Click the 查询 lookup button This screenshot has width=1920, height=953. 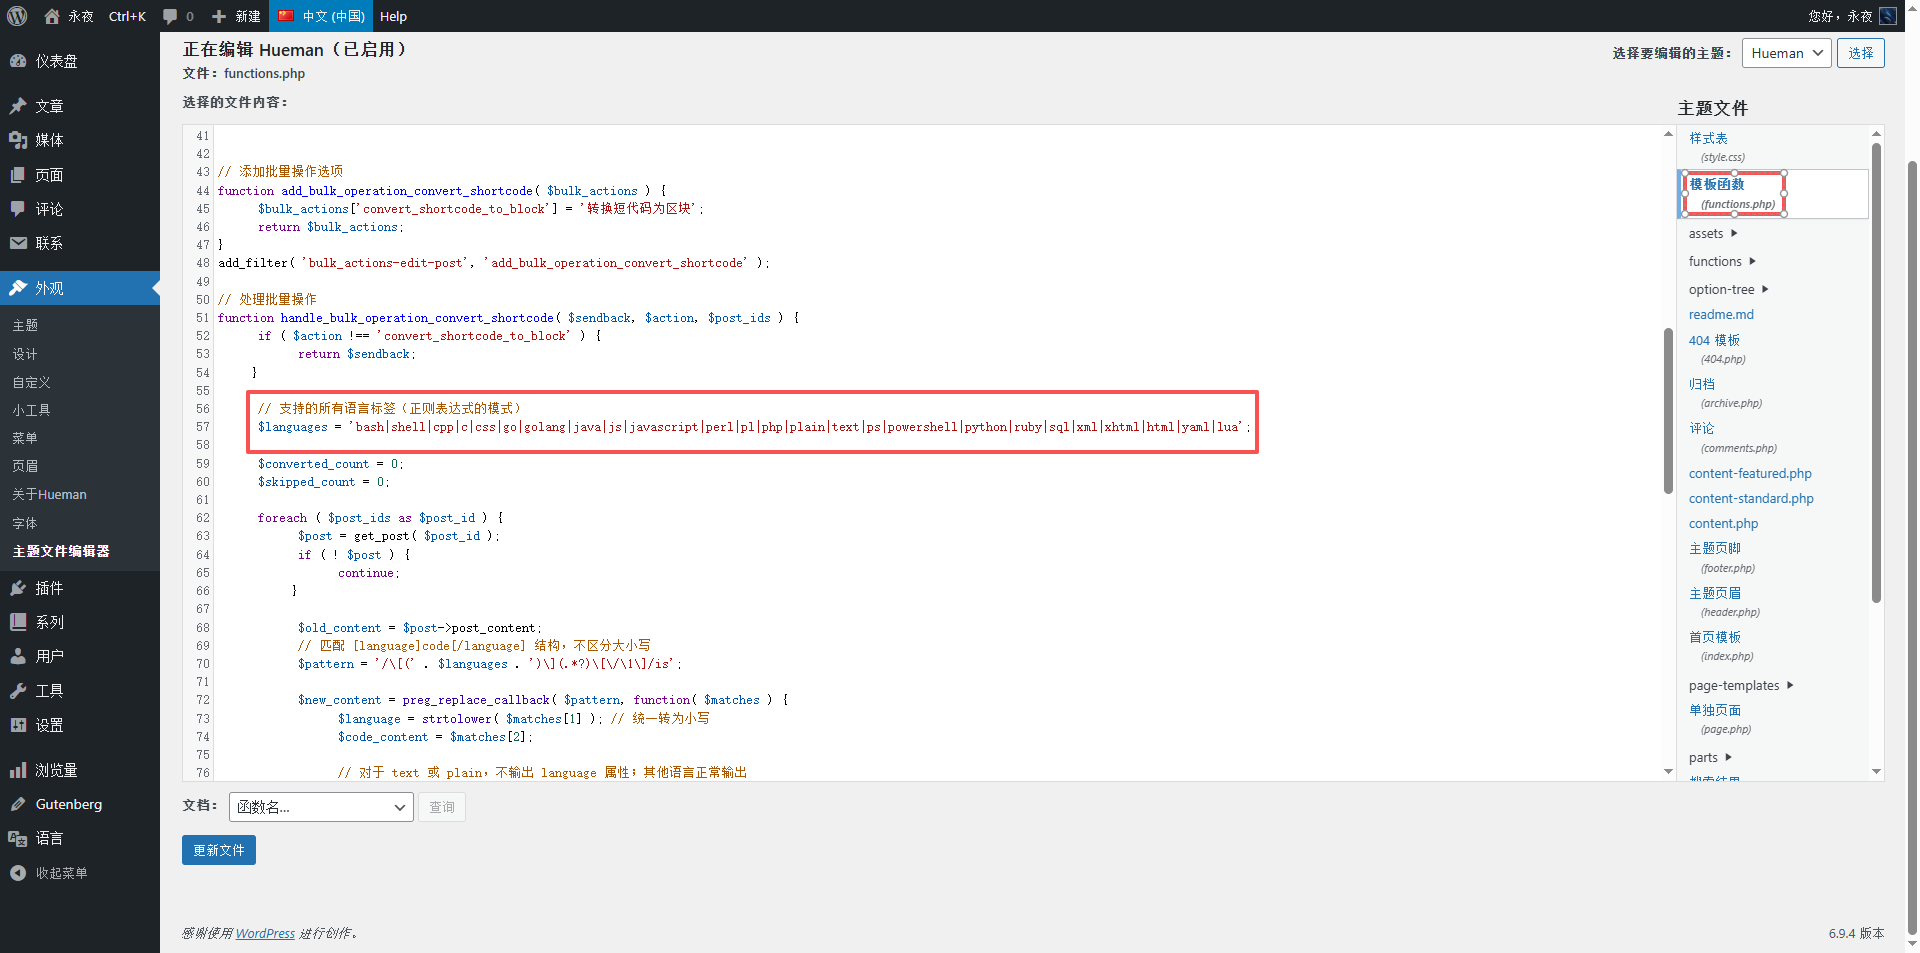click(x=442, y=807)
